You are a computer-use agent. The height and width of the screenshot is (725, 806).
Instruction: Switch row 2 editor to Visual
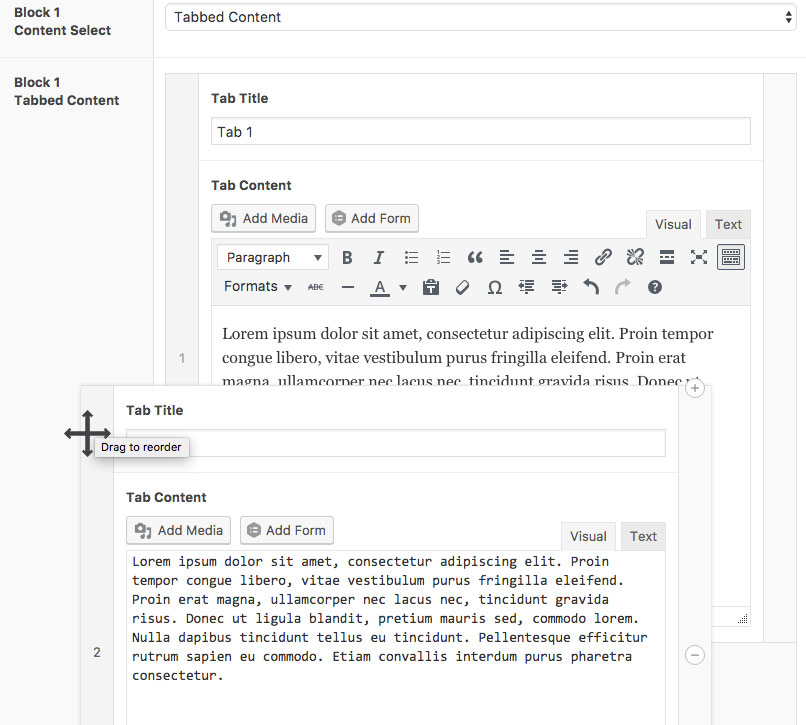tap(588, 537)
